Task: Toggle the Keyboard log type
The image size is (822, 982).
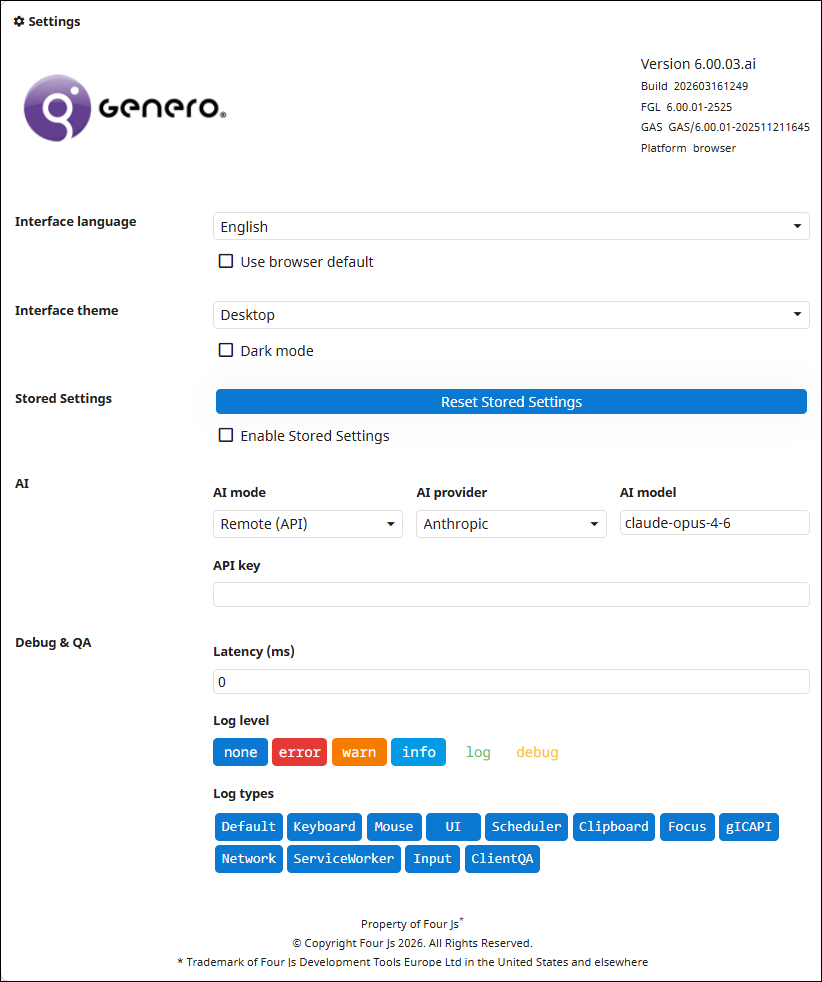Action: 324,827
